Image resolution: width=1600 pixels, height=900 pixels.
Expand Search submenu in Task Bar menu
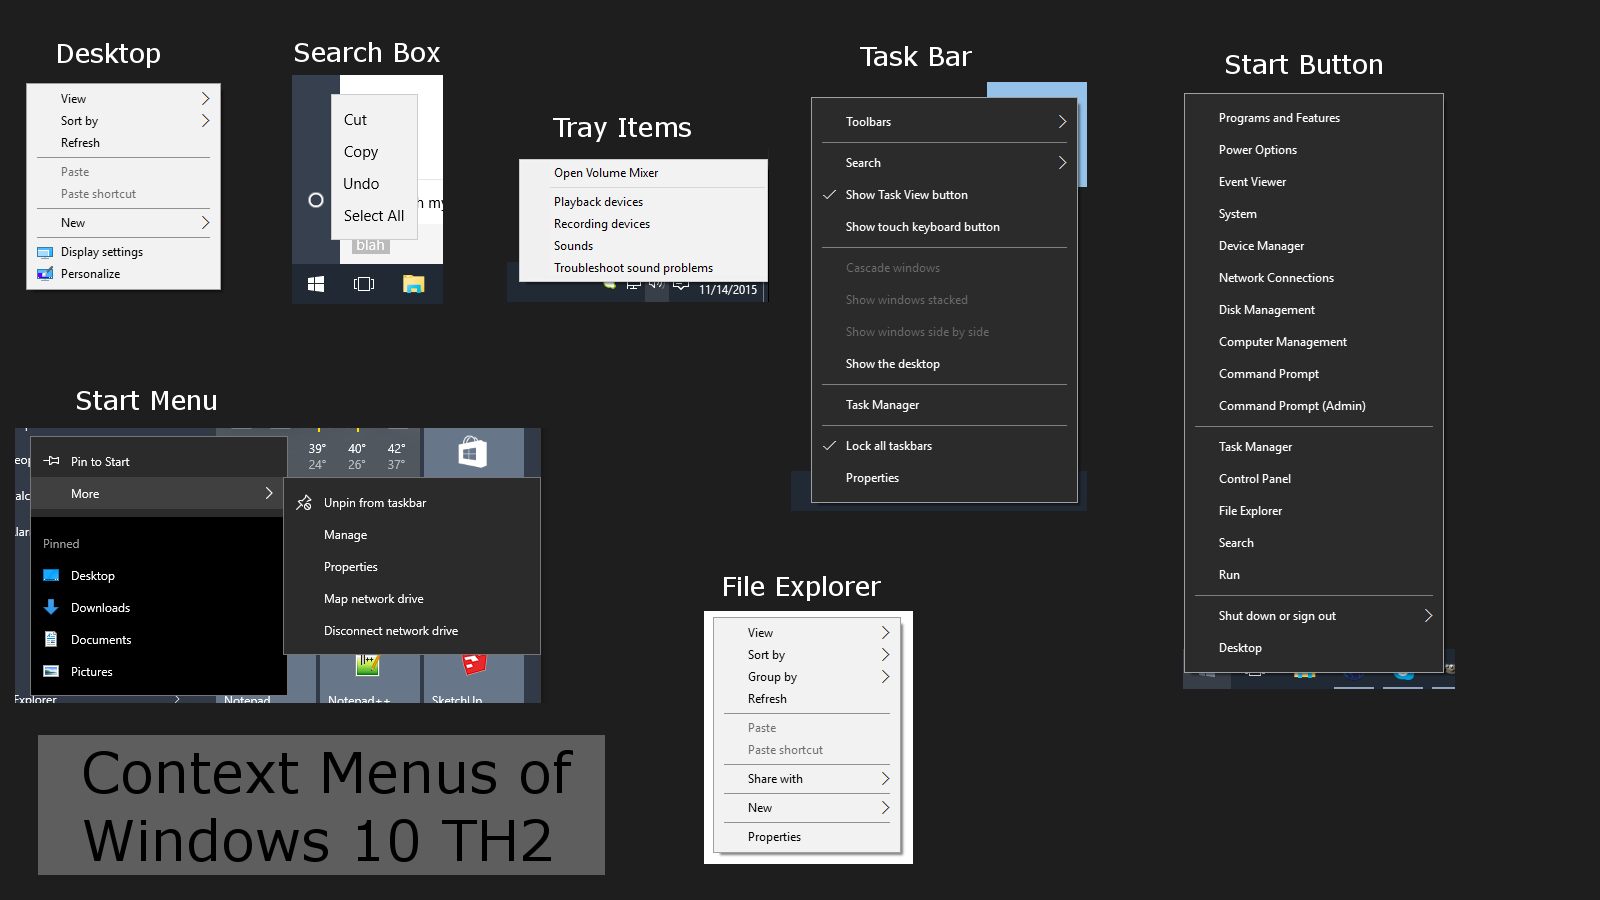[x=1062, y=163]
